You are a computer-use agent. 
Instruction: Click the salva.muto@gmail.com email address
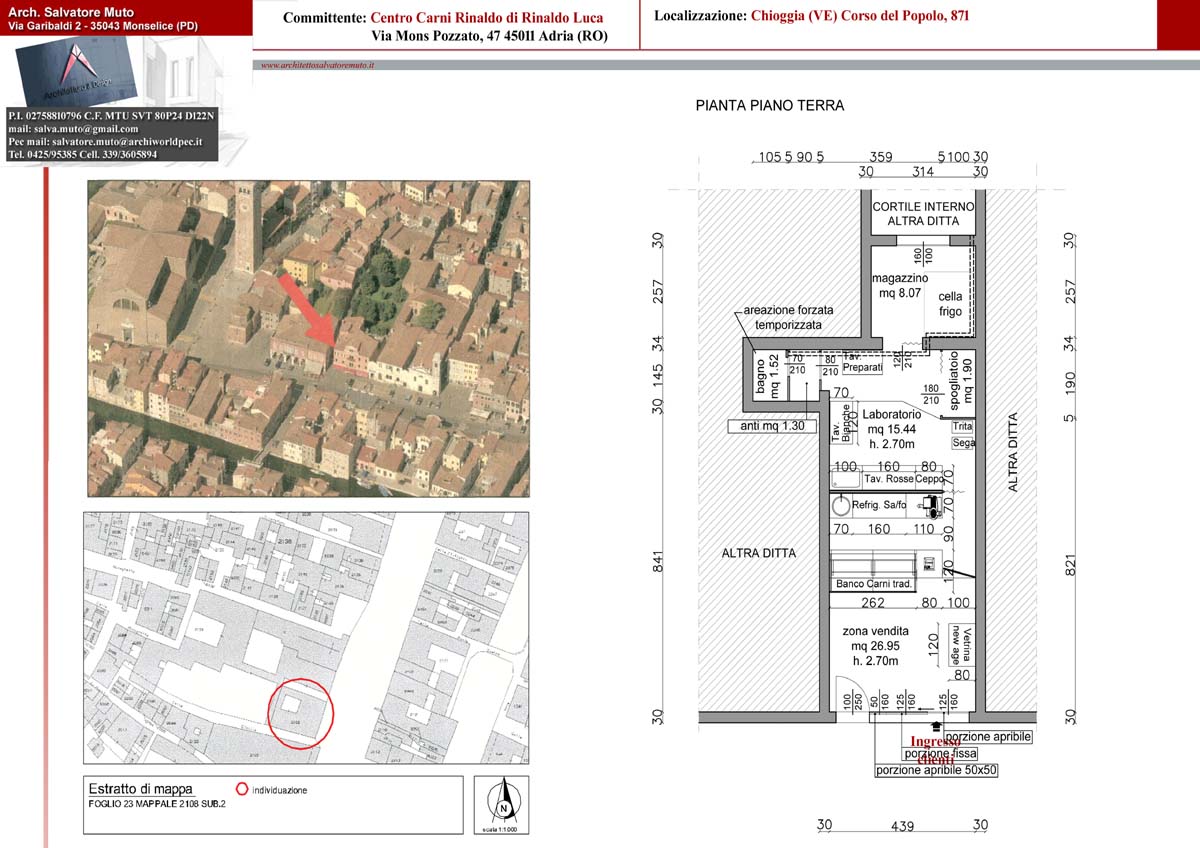pyautogui.click(x=73, y=129)
